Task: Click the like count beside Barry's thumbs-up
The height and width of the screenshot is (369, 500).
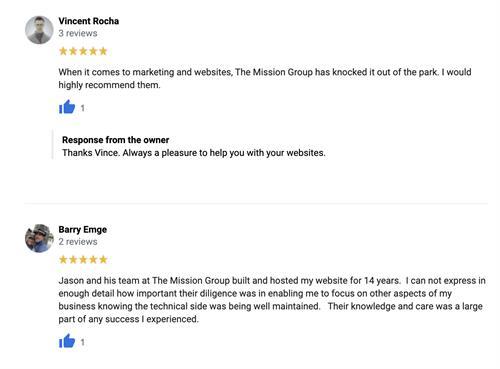Action: coord(83,342)
